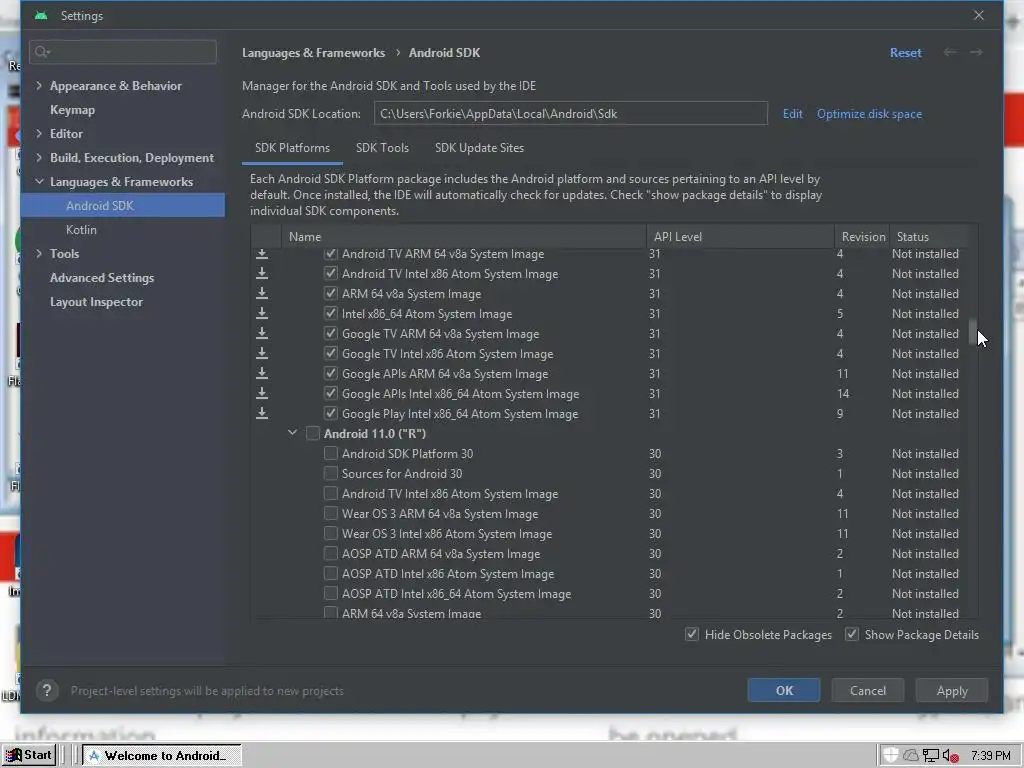Uncheck Android TV ARM 64 v8a System Image

pyautogui.click(x=330, y=253)
